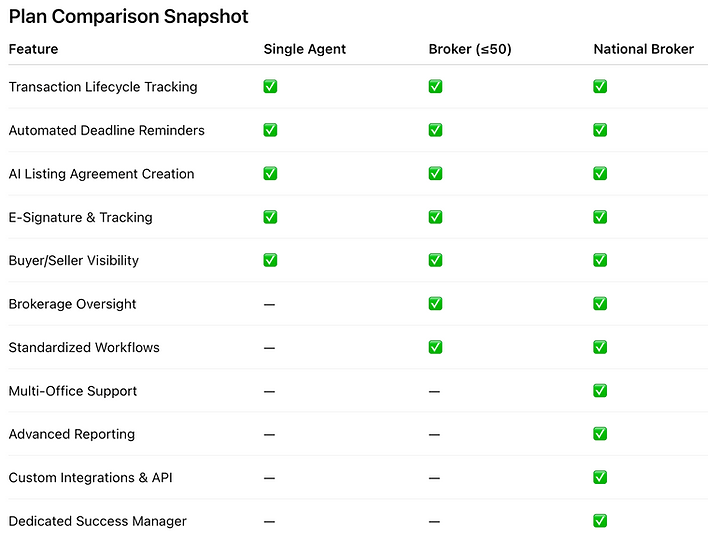Click the Feature column header
The height and width of the screenshot is (553, 708).
pyautogui.click(x=34, y=49)
